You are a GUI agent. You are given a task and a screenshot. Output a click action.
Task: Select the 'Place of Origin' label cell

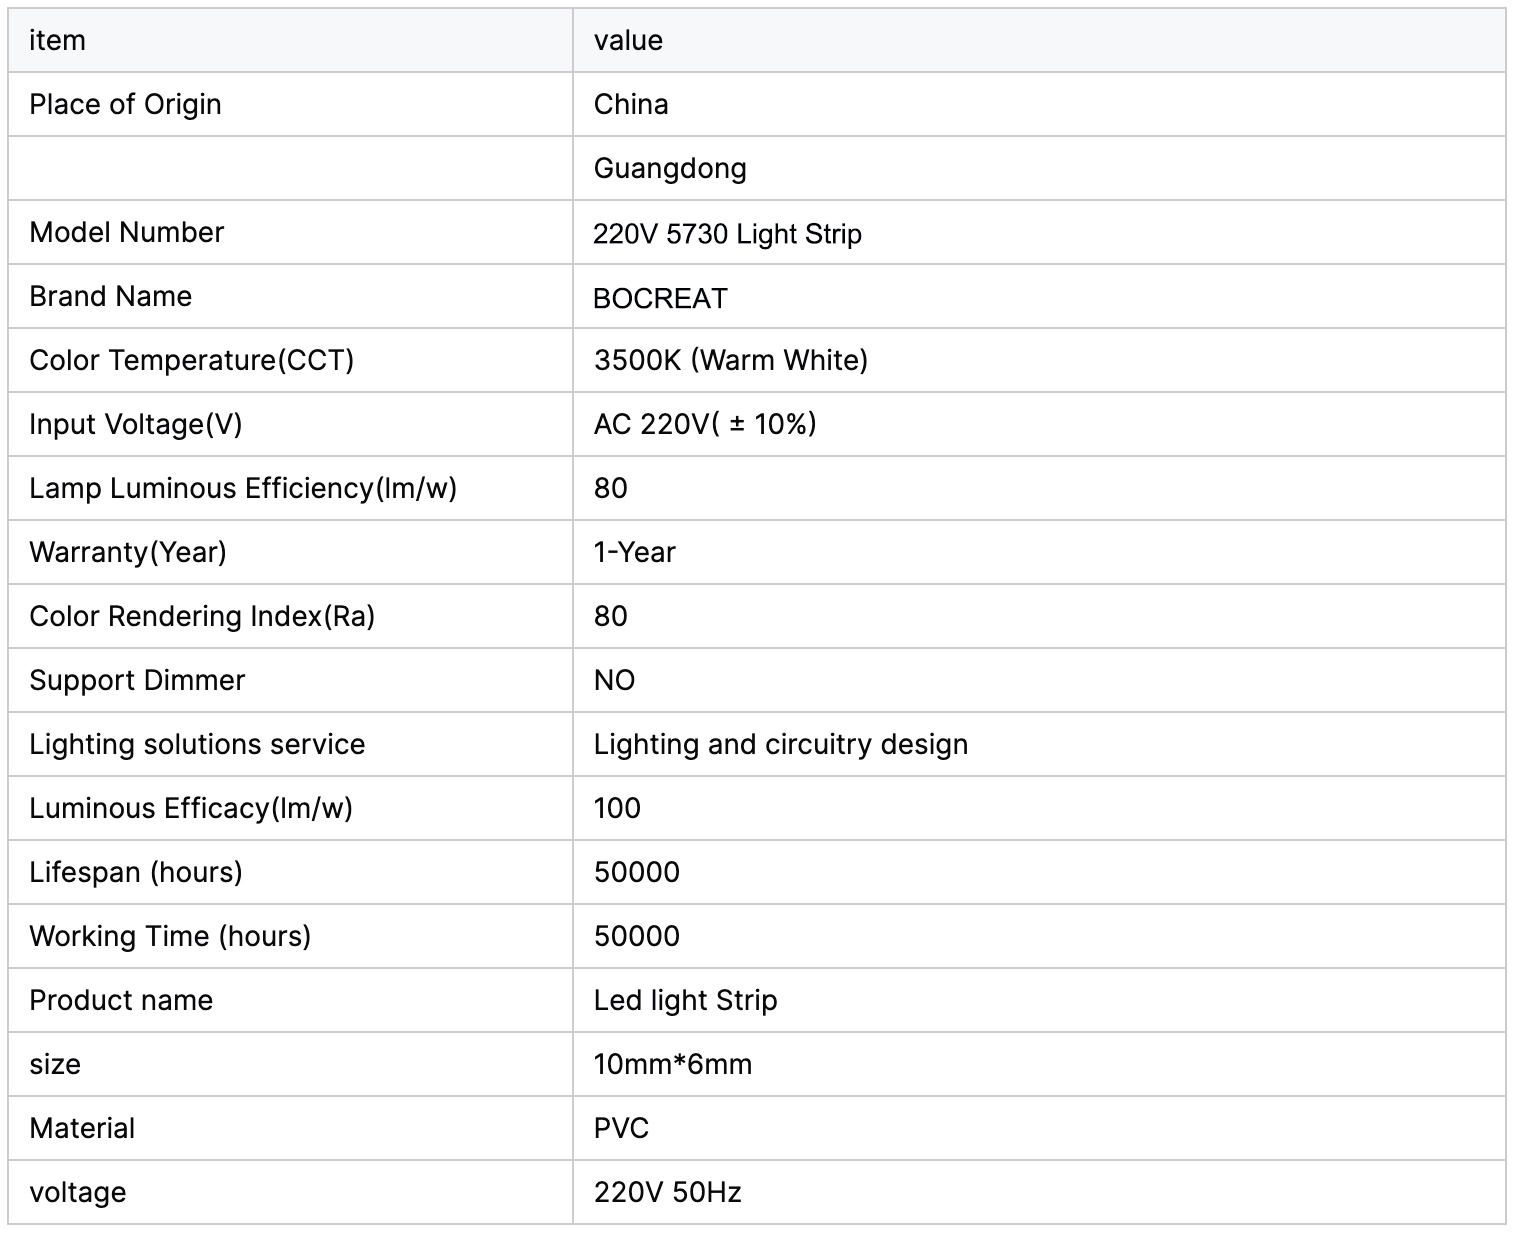(x=125, y=105)
